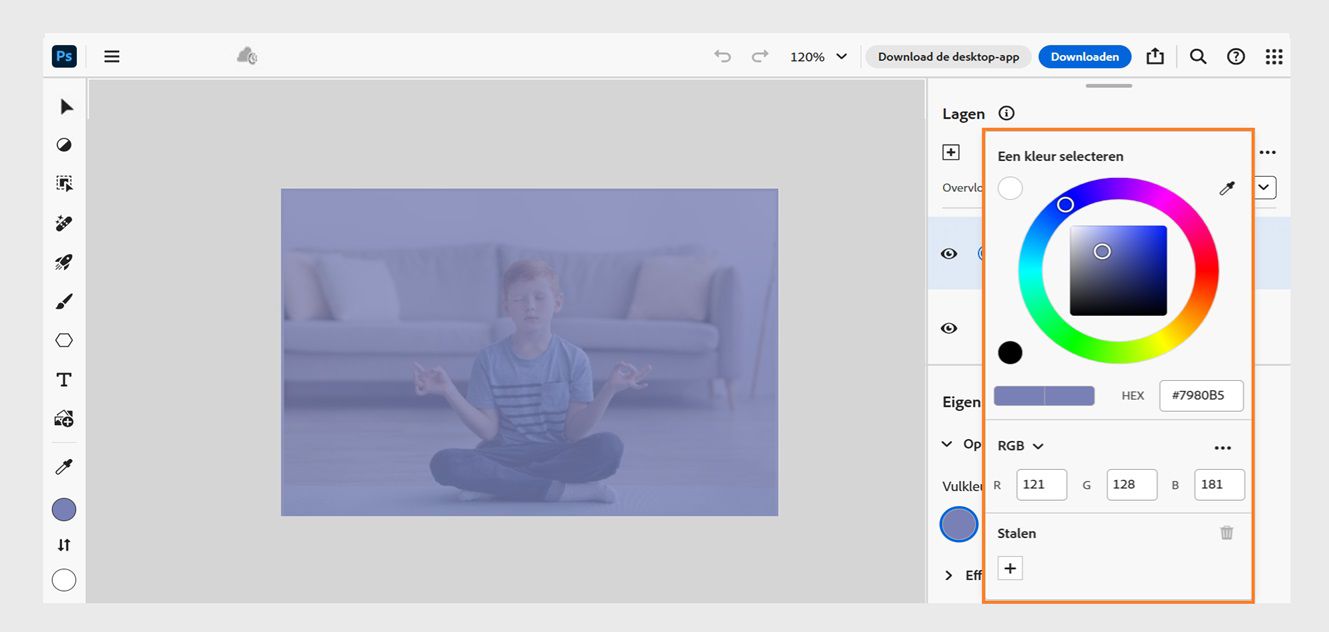The image size is (1329, 632).
Task: Delete swatch with trash icon
Action: 1226,533
